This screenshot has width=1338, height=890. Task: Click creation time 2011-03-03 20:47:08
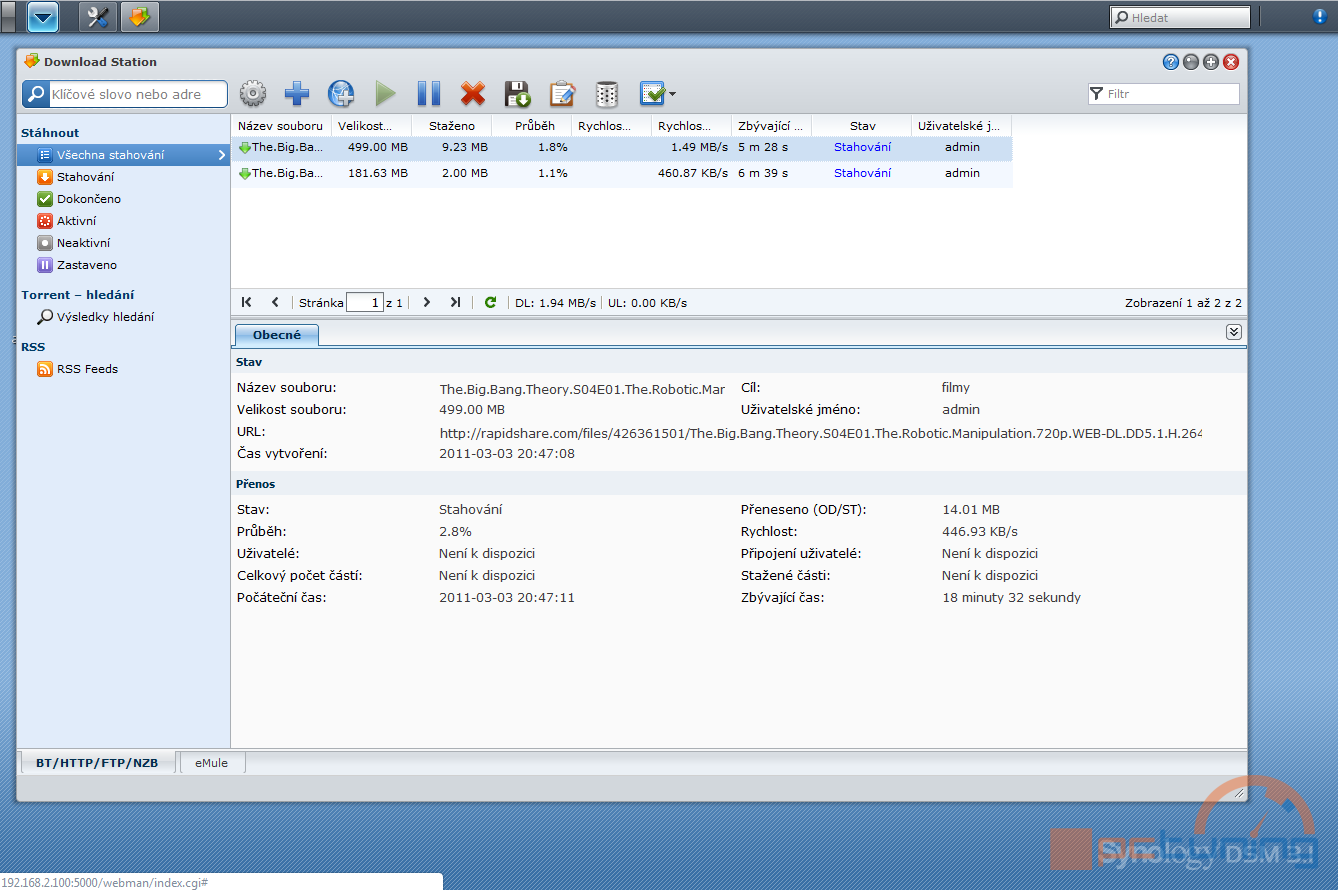508,454
